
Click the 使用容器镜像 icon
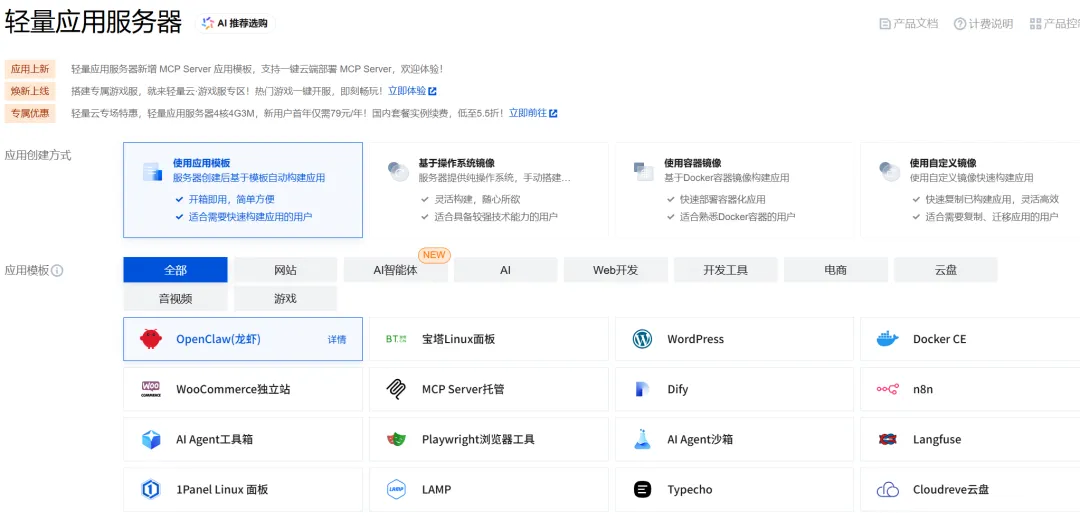pyautogui.click(x=643, y=171)
